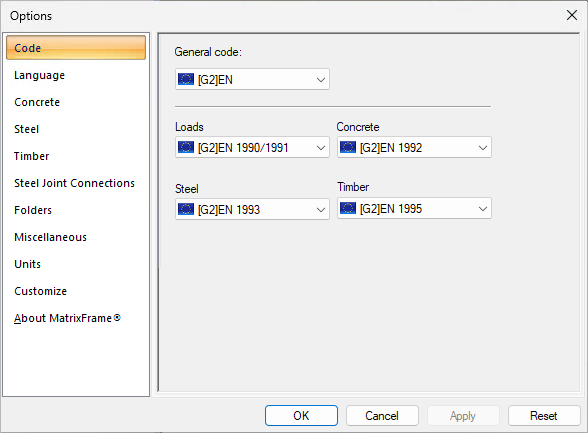The image size is (588, 433).
Task: Open Steel Joint Connections settings
Action: pyautogui.click(x=74, y=183)
